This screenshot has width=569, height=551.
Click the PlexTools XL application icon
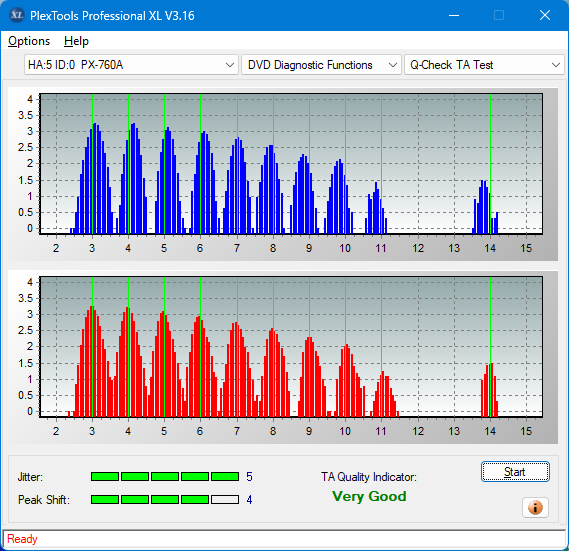(x=16, y=15)
